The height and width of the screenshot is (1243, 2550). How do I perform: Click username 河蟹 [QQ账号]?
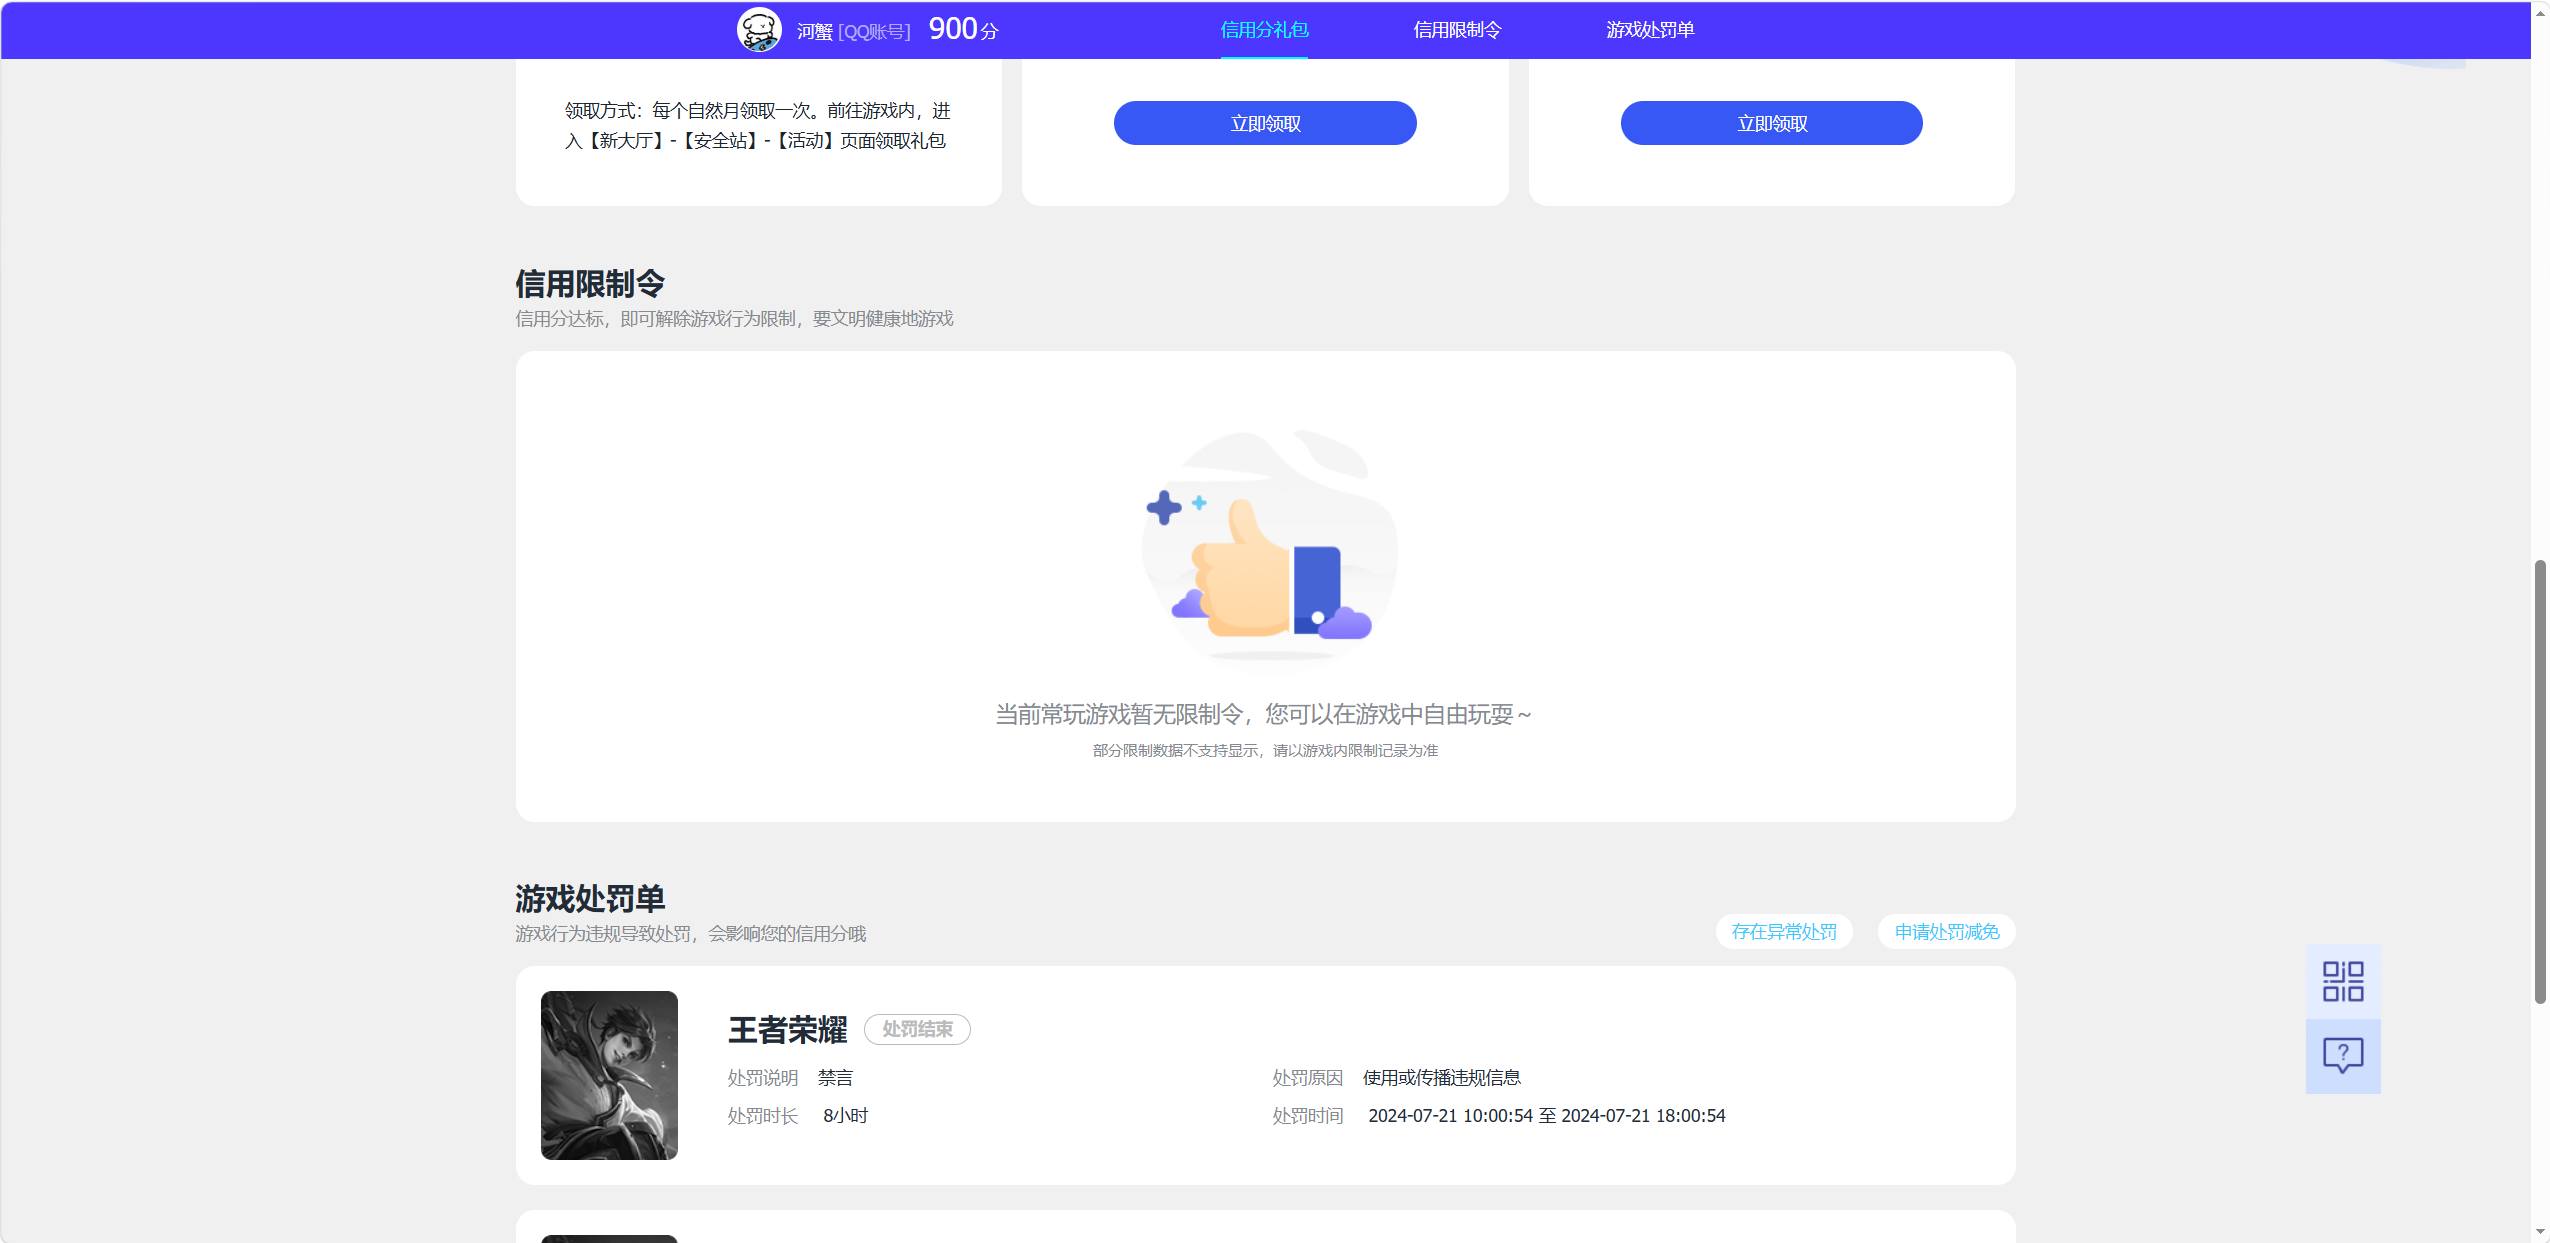pos(853,31)
